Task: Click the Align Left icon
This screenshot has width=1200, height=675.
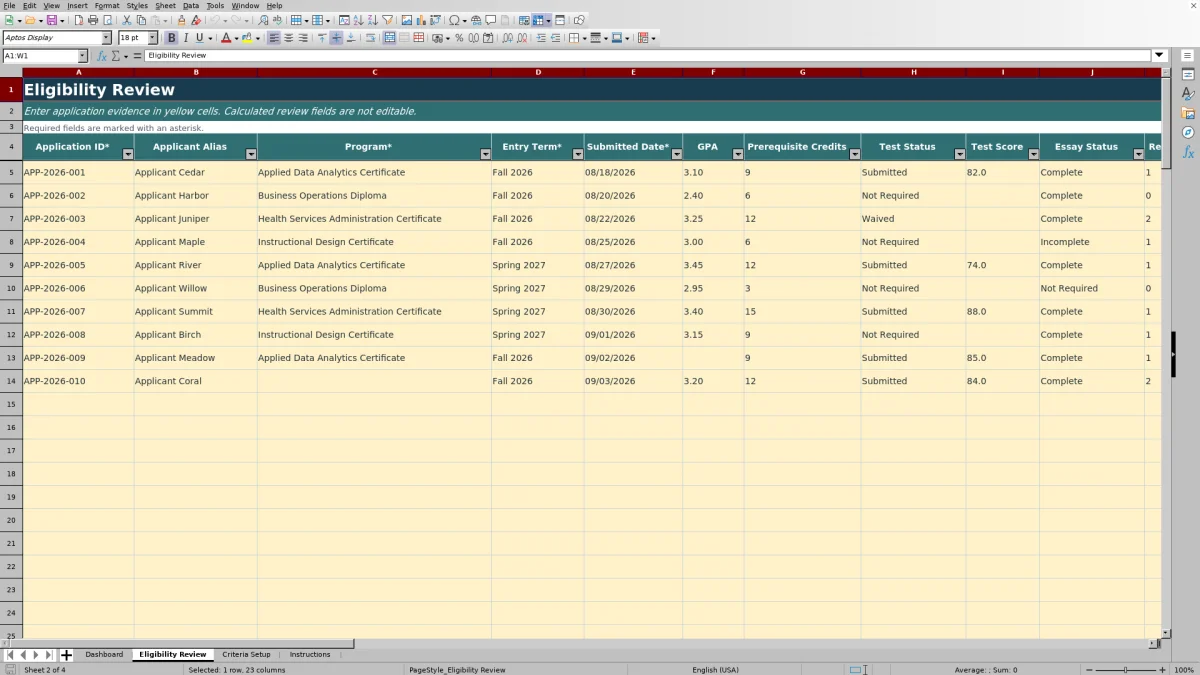Action: coord(274,38)
